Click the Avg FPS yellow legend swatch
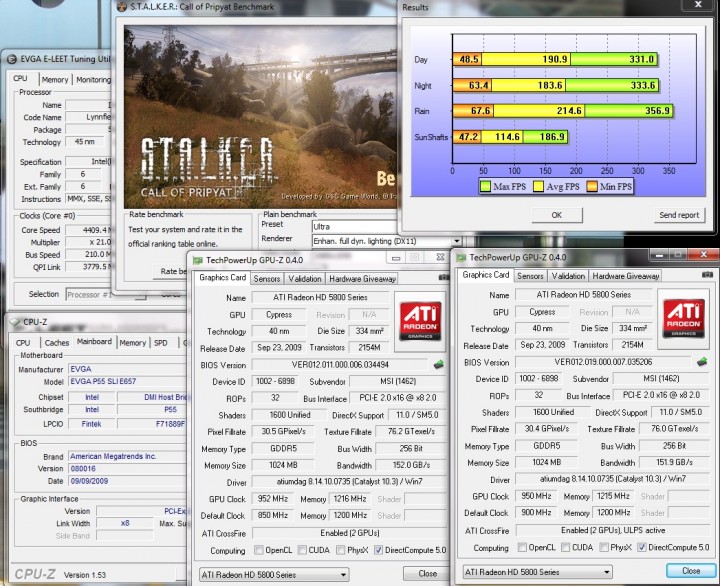This screenshot has width=720, height=586. pos(538,186)
